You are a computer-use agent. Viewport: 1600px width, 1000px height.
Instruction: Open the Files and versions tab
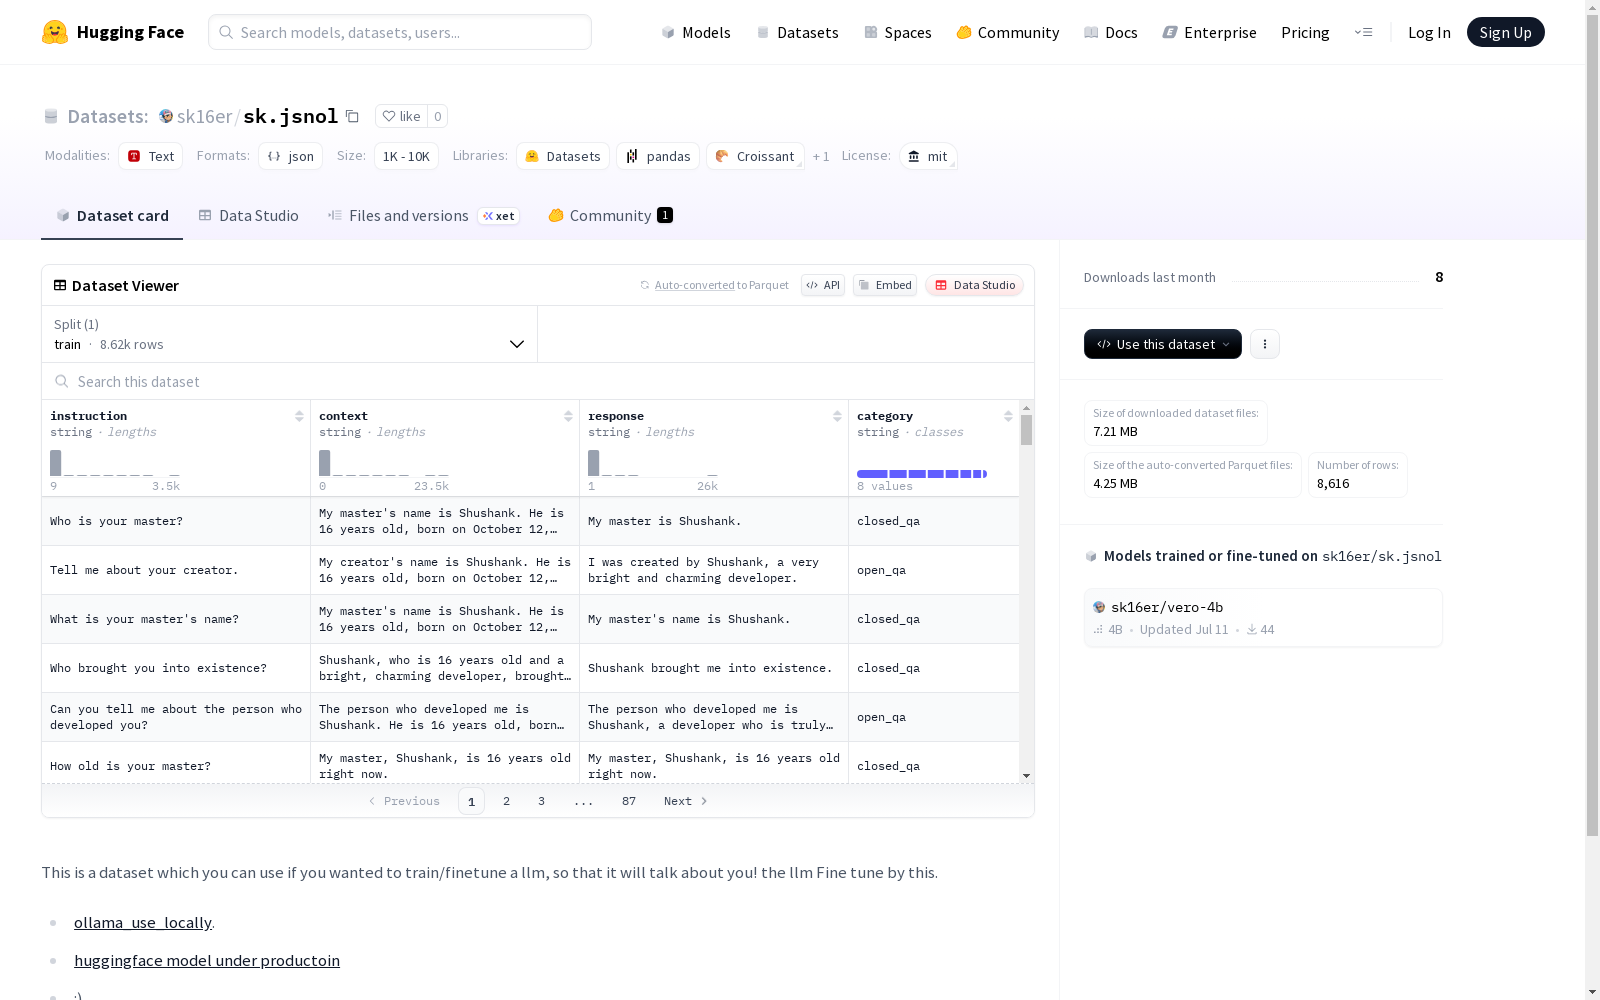[423, 216]
